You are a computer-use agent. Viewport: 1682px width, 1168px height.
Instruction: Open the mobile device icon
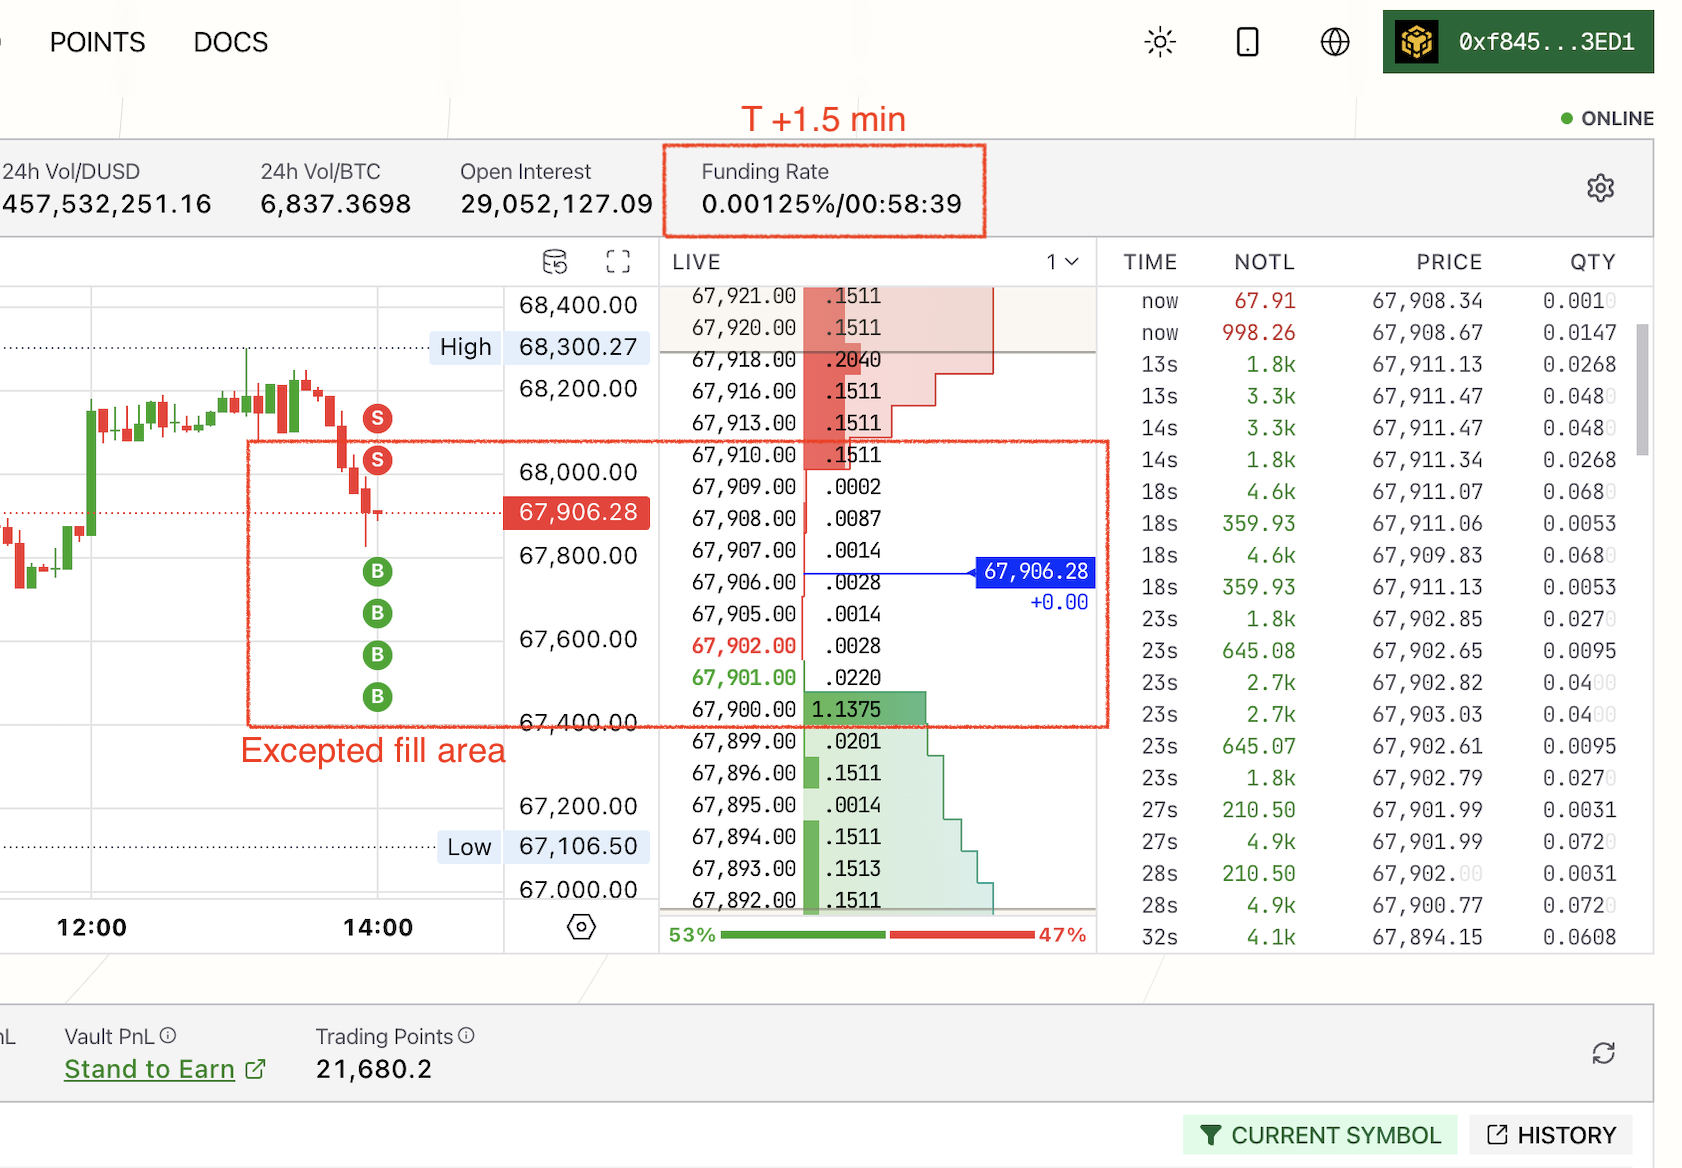[x=1247, y=42]
